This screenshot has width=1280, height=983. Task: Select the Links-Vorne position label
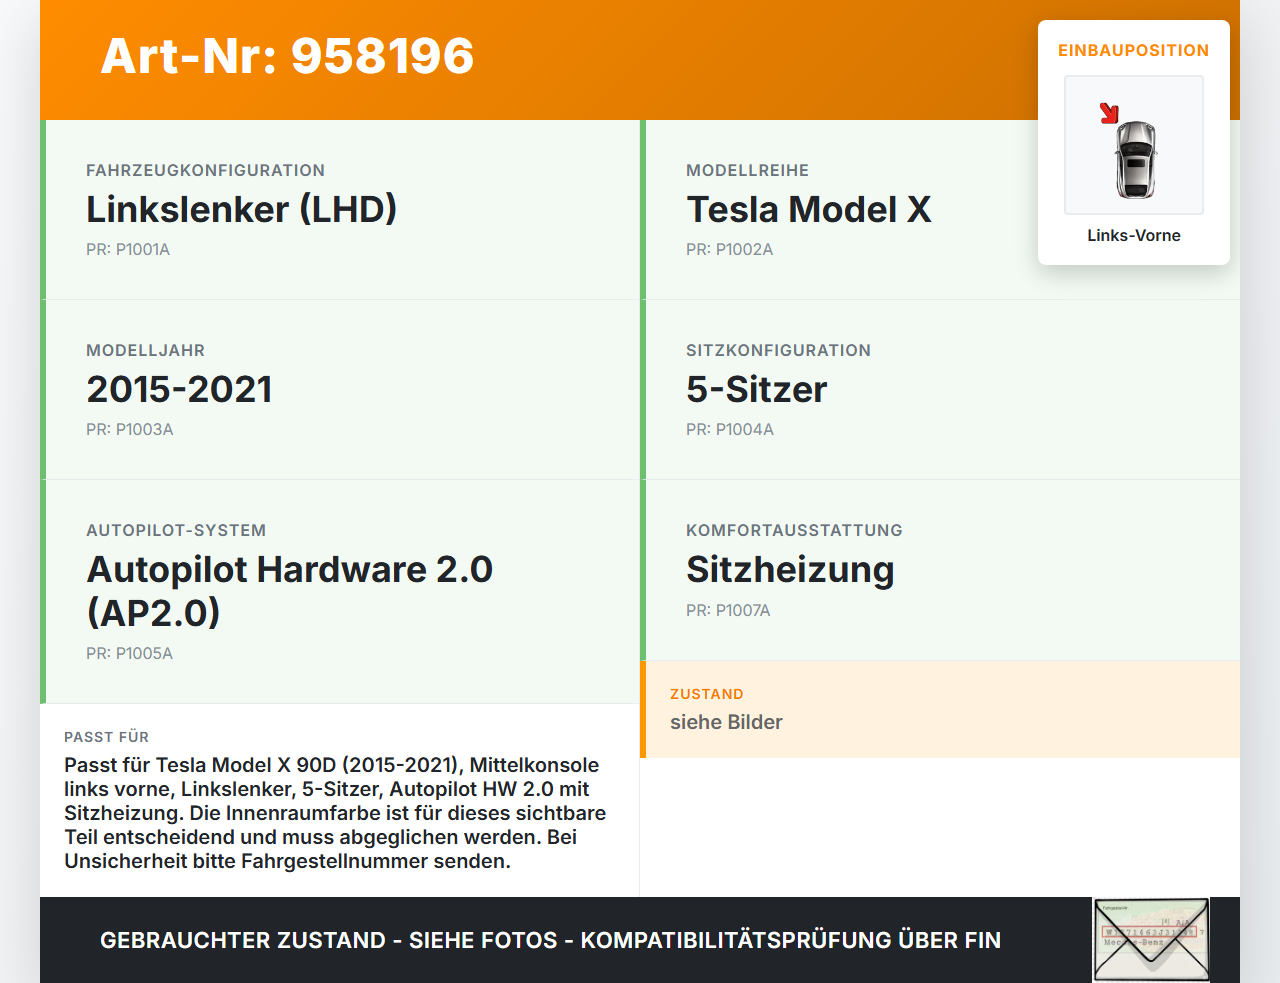click(1133, 235)
